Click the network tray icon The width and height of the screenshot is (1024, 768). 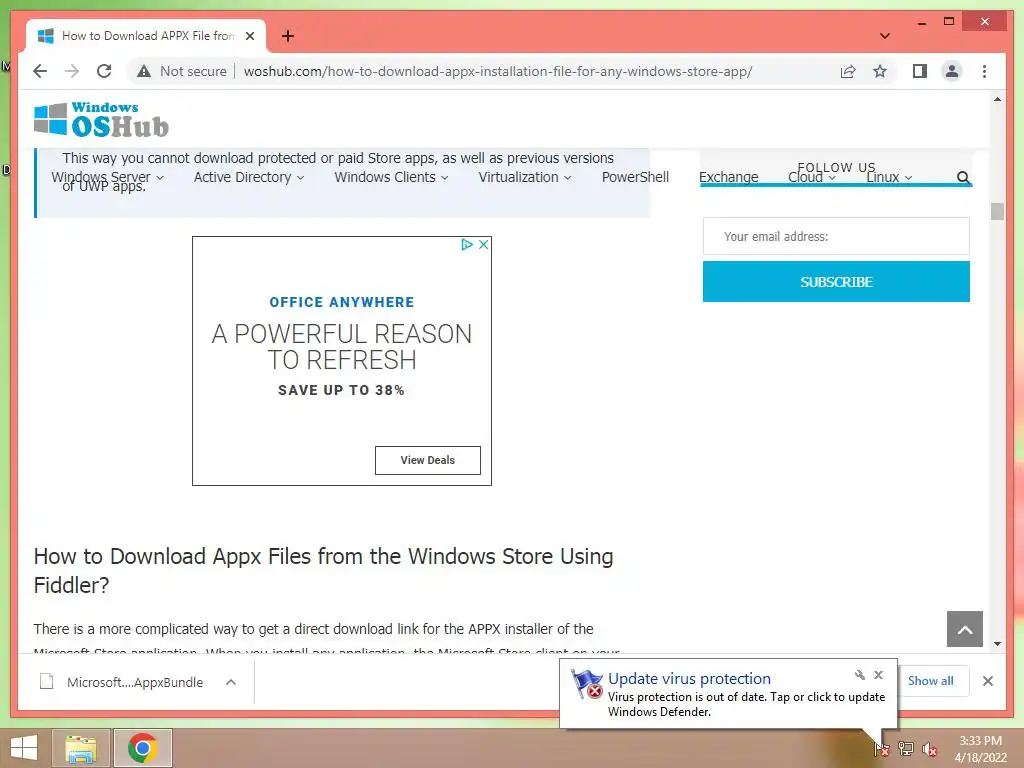(906, 748)
